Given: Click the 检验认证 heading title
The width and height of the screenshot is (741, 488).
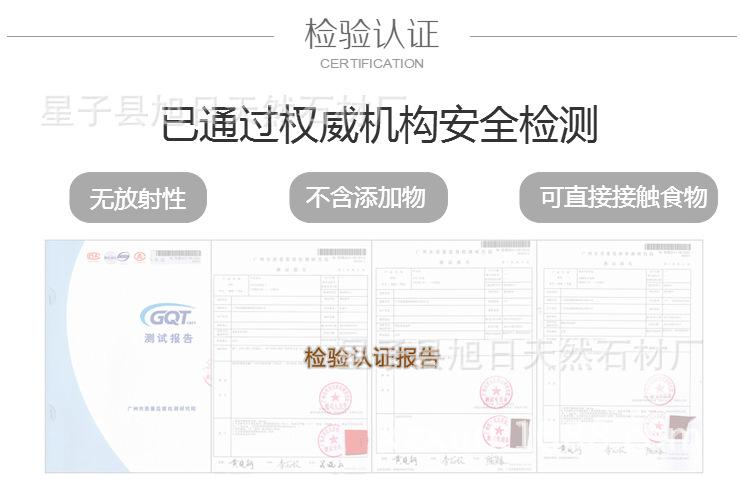Looking at the screenshot, I should pyautogui.click(x=371, y=34).
